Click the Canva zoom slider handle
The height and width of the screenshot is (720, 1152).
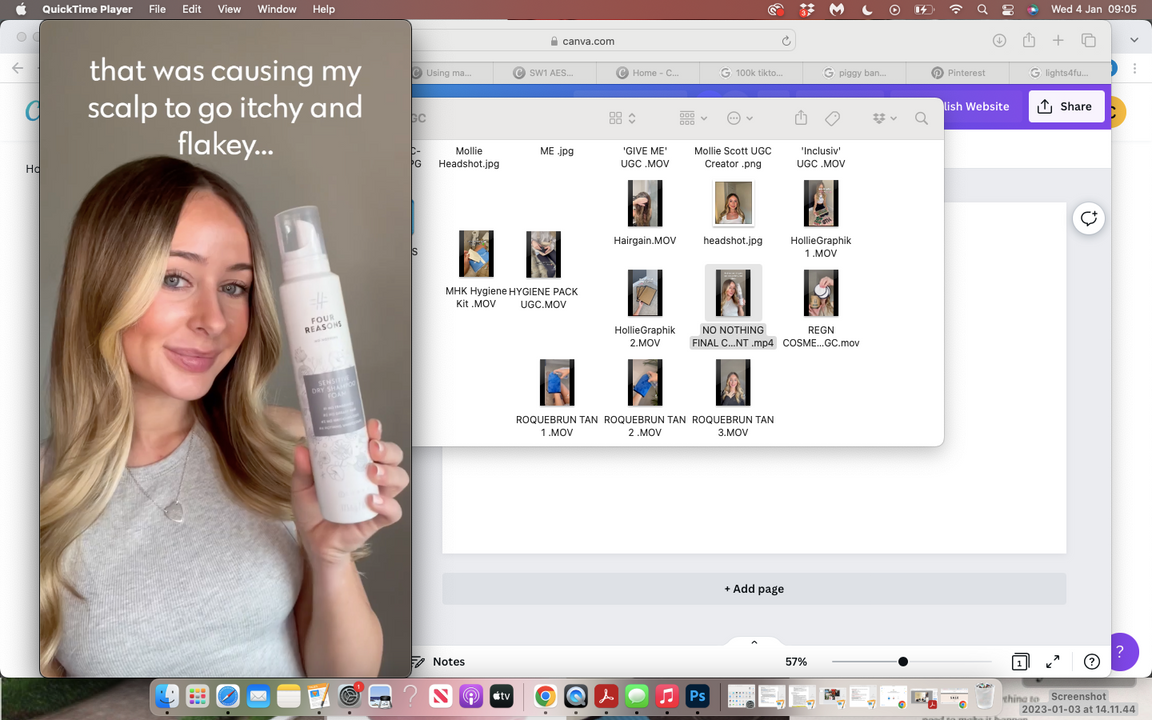pos(903,661)
